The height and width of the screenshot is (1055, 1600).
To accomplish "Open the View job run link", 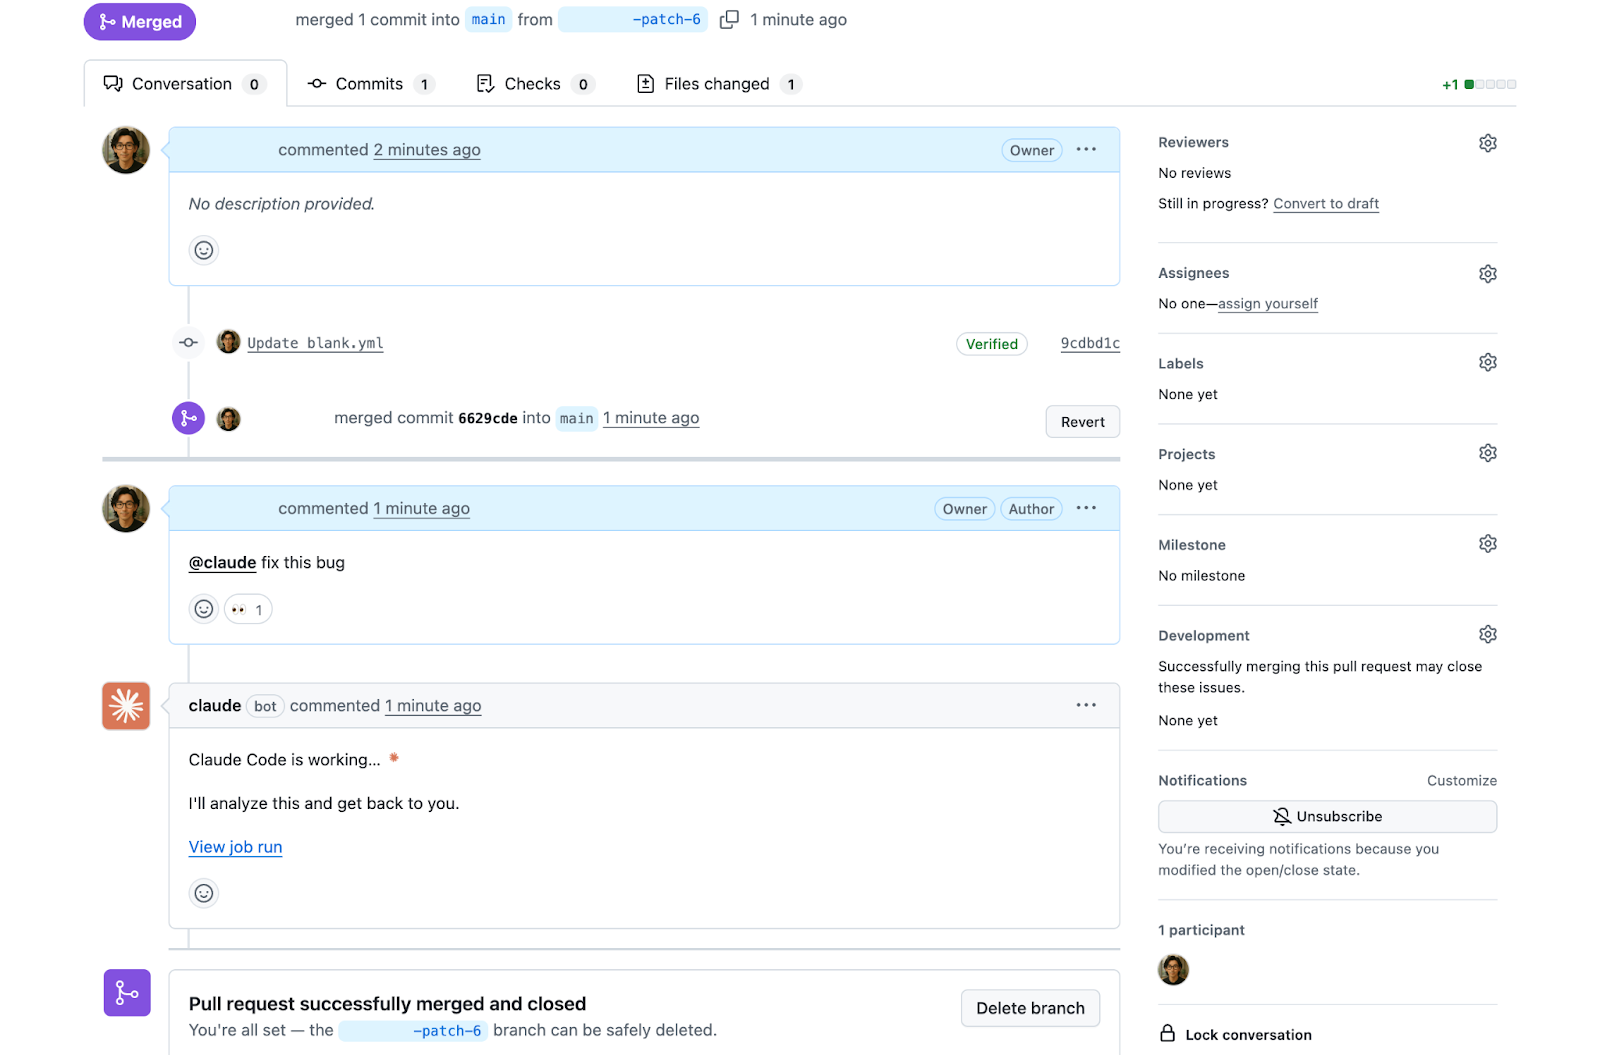I will 235,847.
